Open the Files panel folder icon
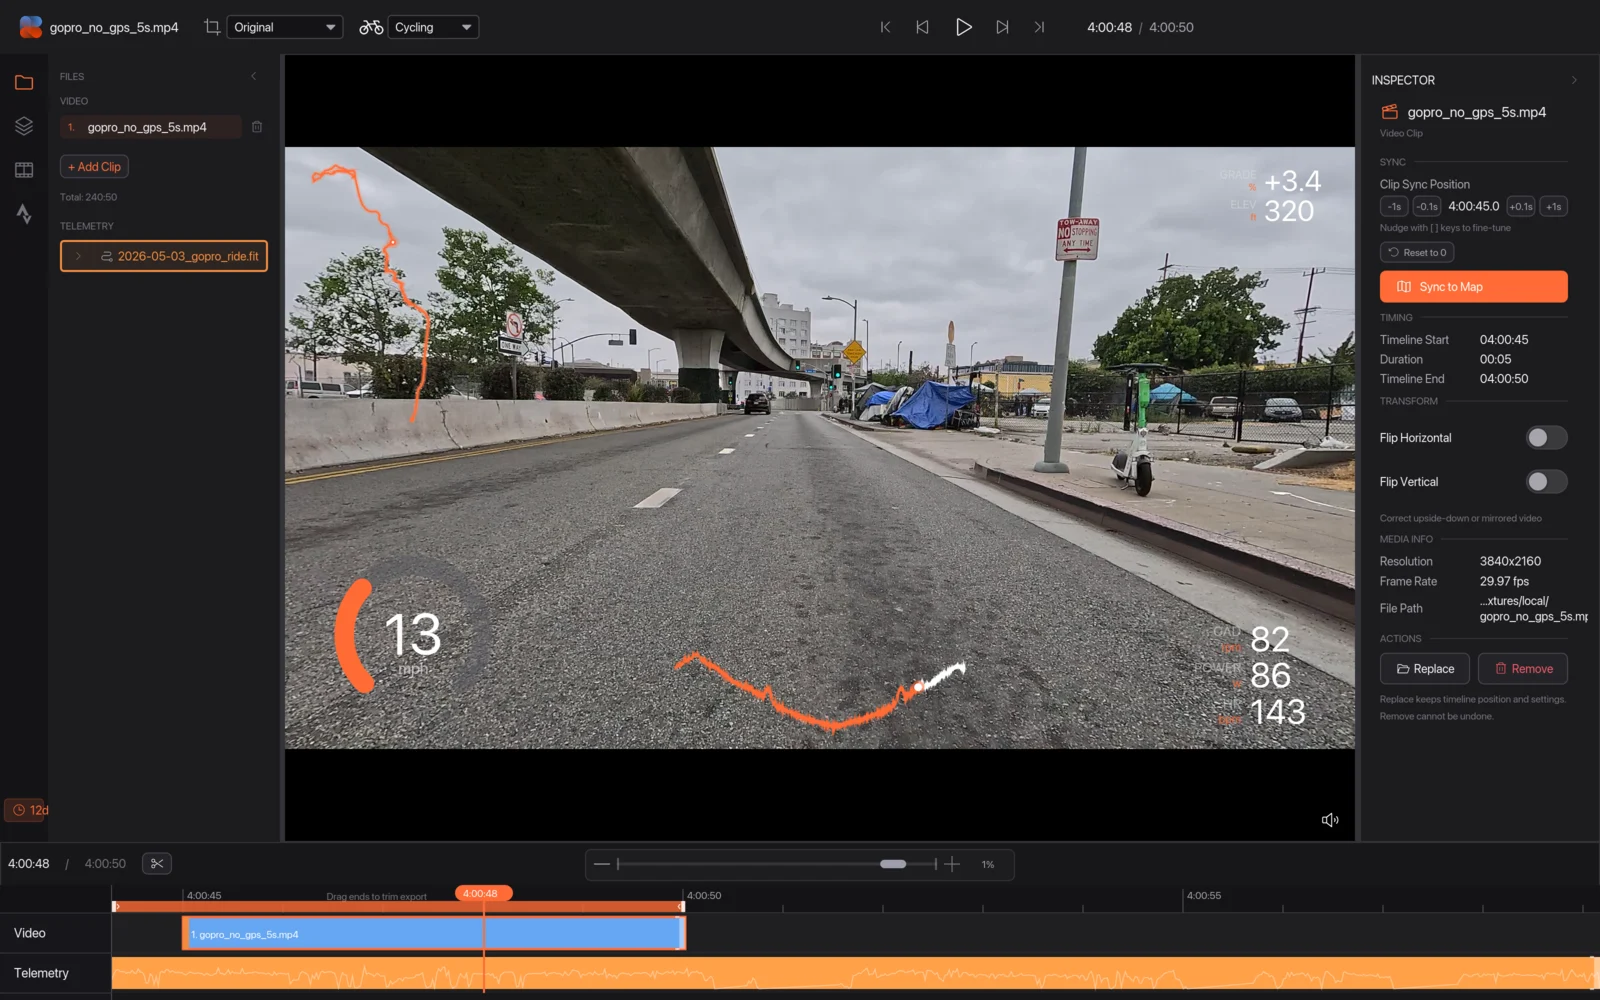The image size is (1600, 1000). [24, 82]
